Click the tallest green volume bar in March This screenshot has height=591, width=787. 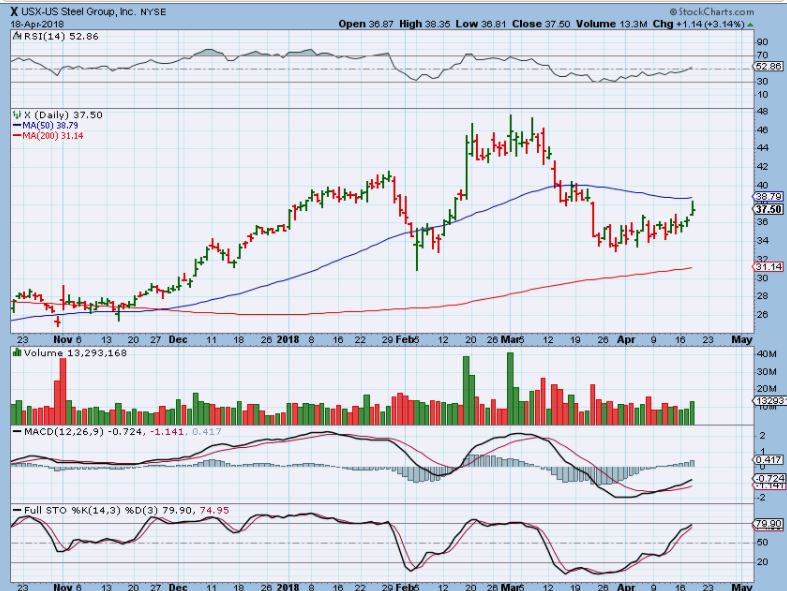(x=510, y=389)
